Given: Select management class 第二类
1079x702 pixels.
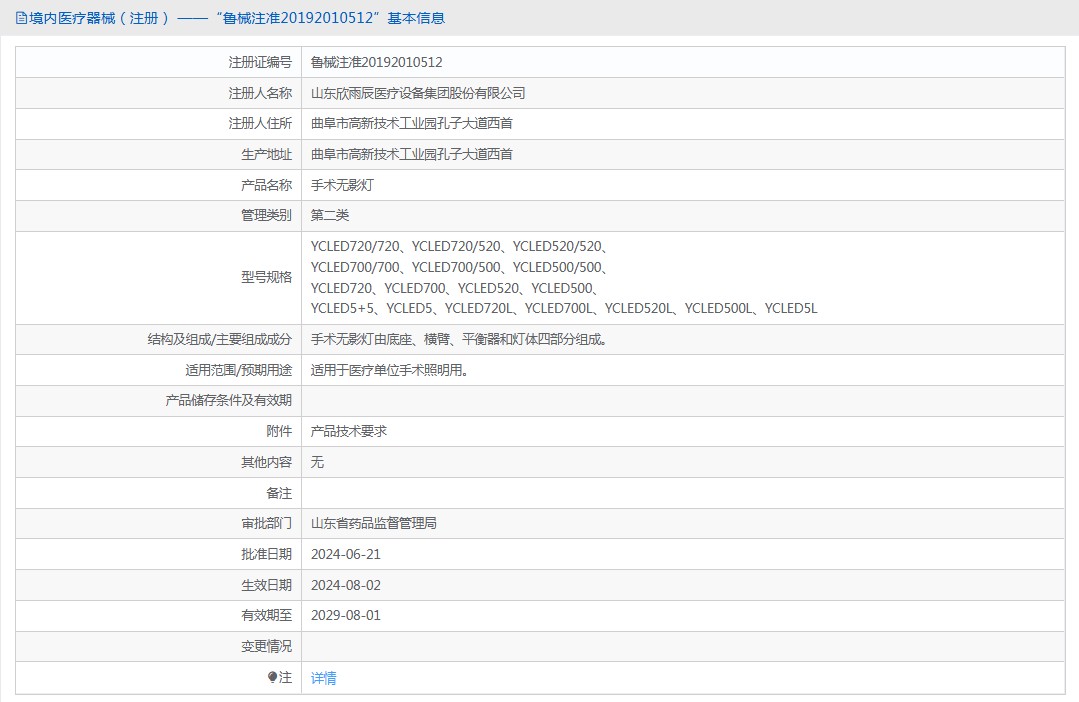Looking at the screenshot, I should click(x=330, y=215).
